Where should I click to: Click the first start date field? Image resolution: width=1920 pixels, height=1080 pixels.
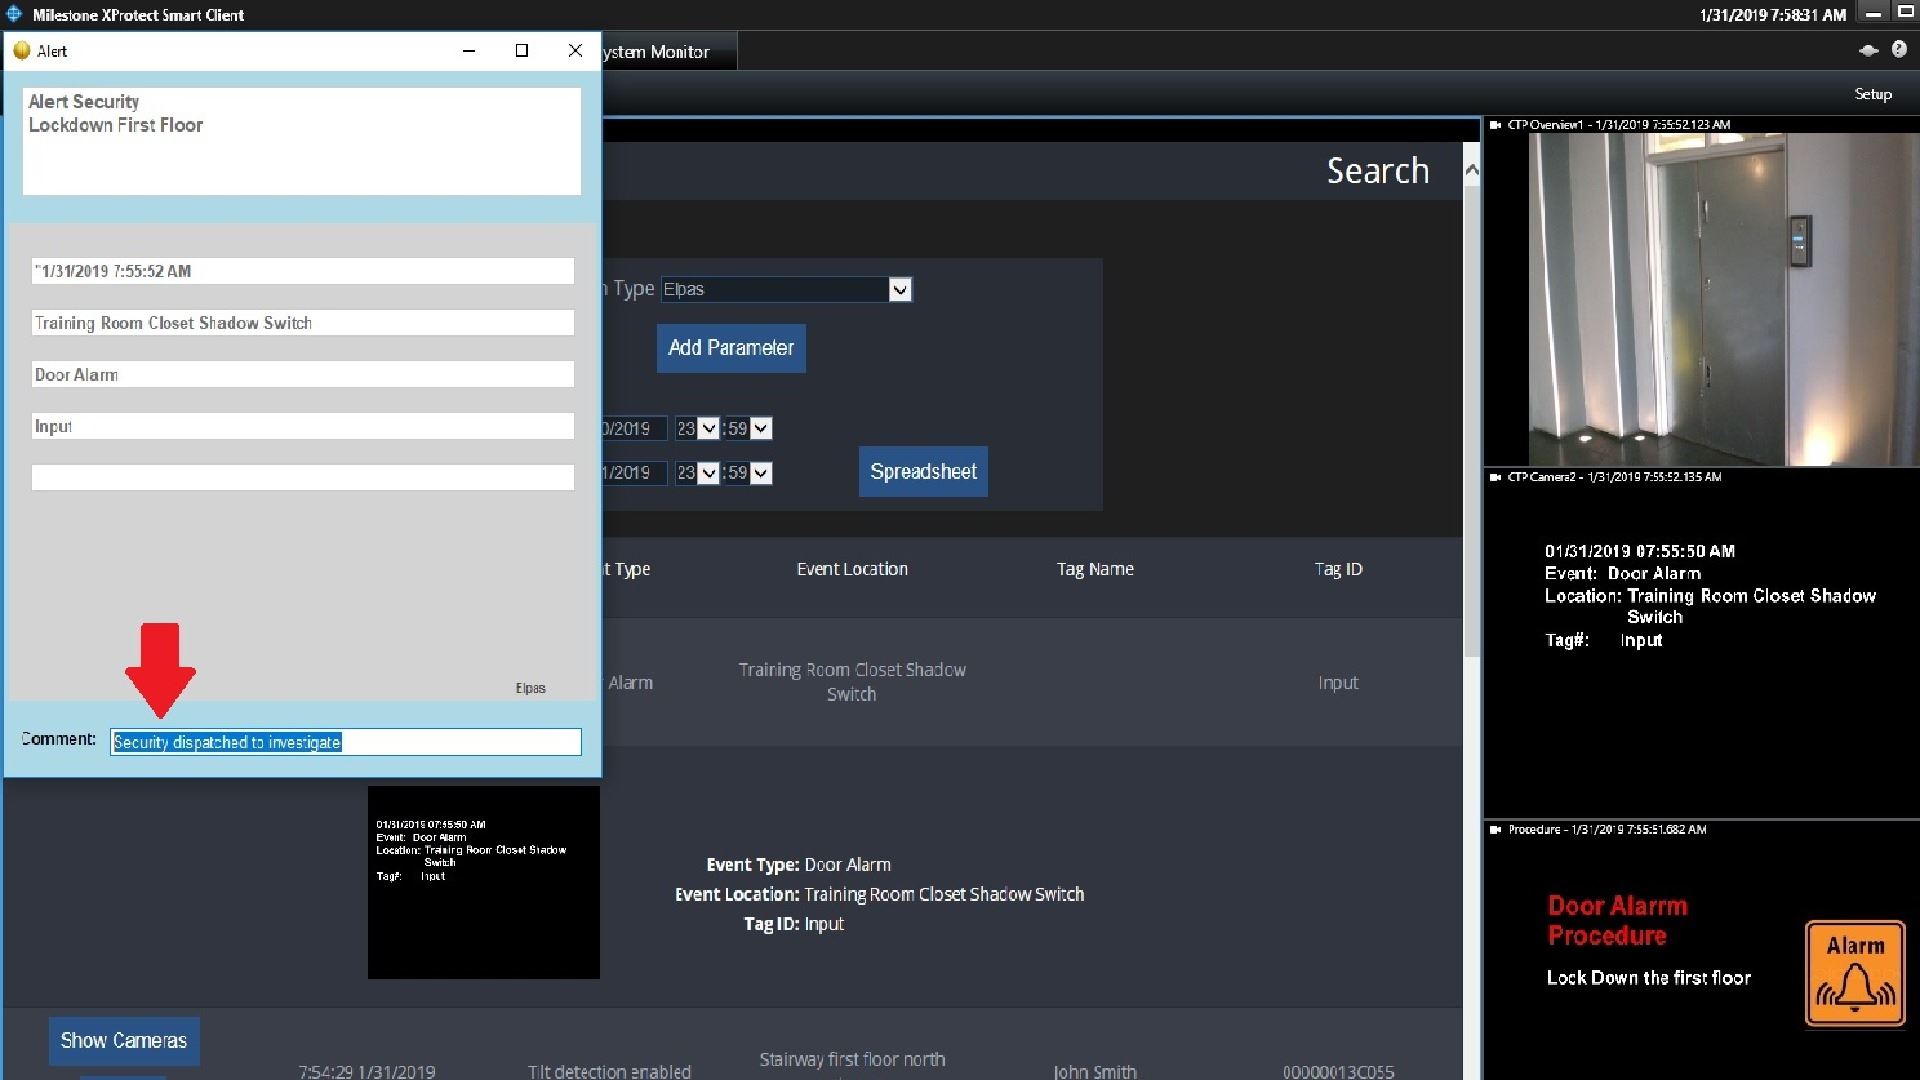click(x=634, y=429)
